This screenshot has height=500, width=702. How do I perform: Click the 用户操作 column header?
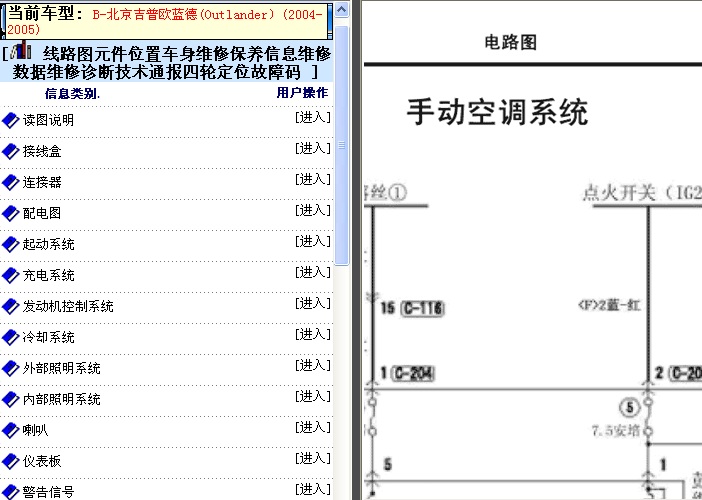point(302,93)
